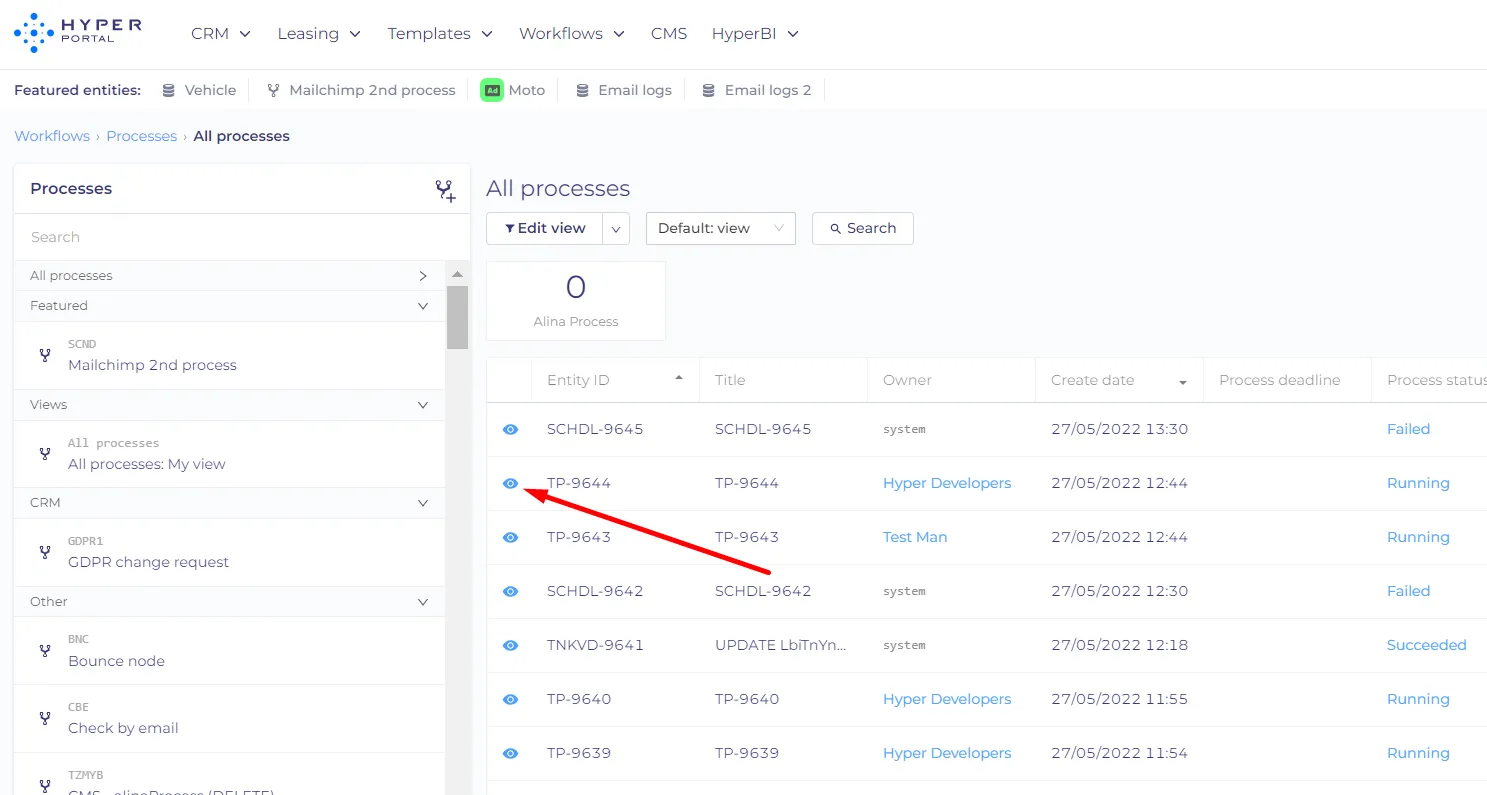
Task: Expand the All processes sidebar row
Action: tap(229, 276)
